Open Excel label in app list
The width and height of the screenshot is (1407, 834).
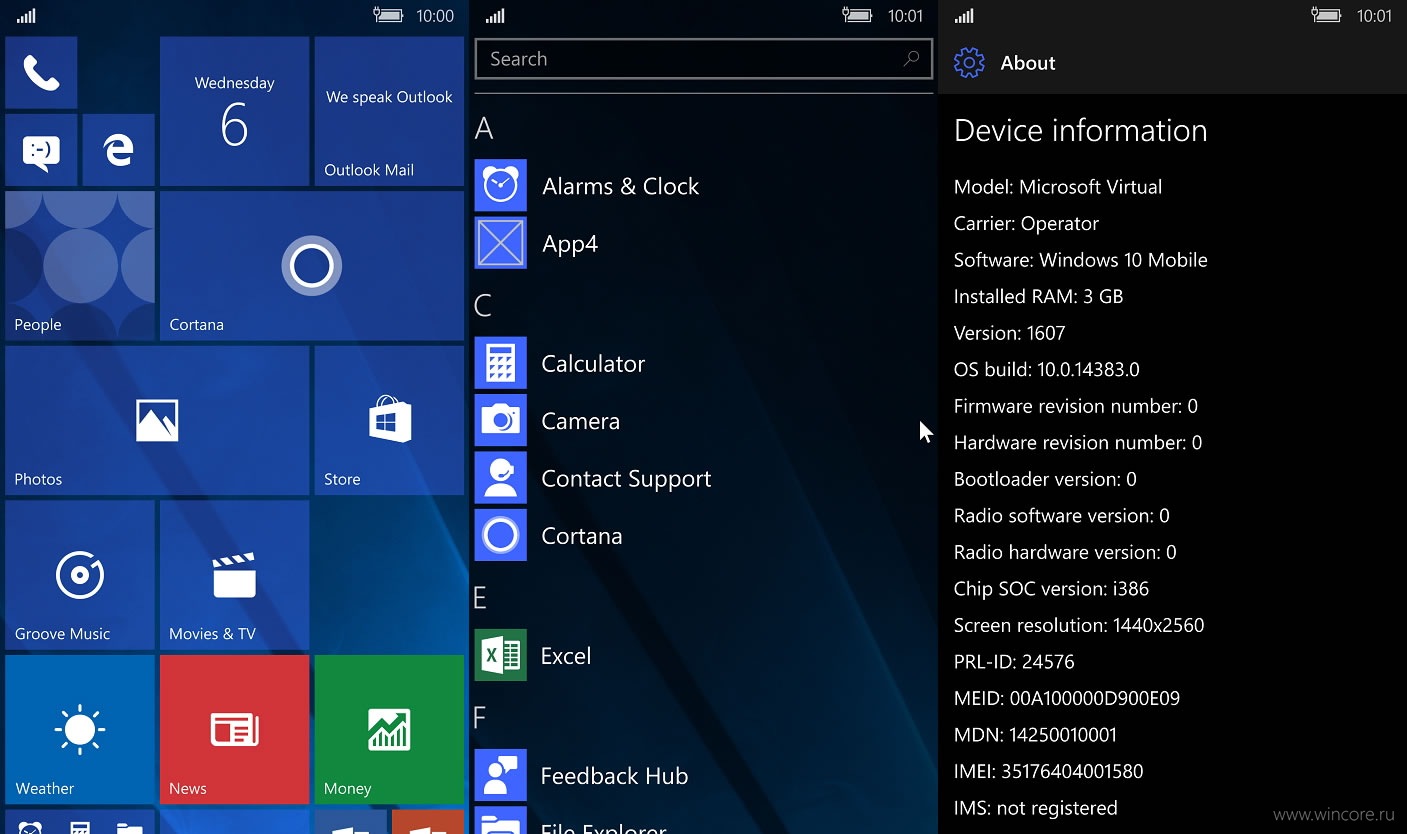(x=566, y=656)
